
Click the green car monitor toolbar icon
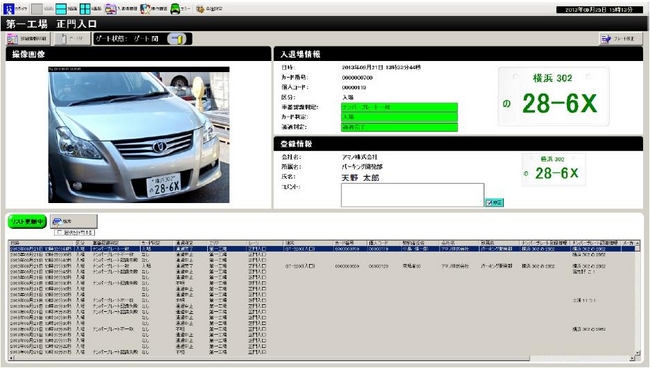(175, 9)
